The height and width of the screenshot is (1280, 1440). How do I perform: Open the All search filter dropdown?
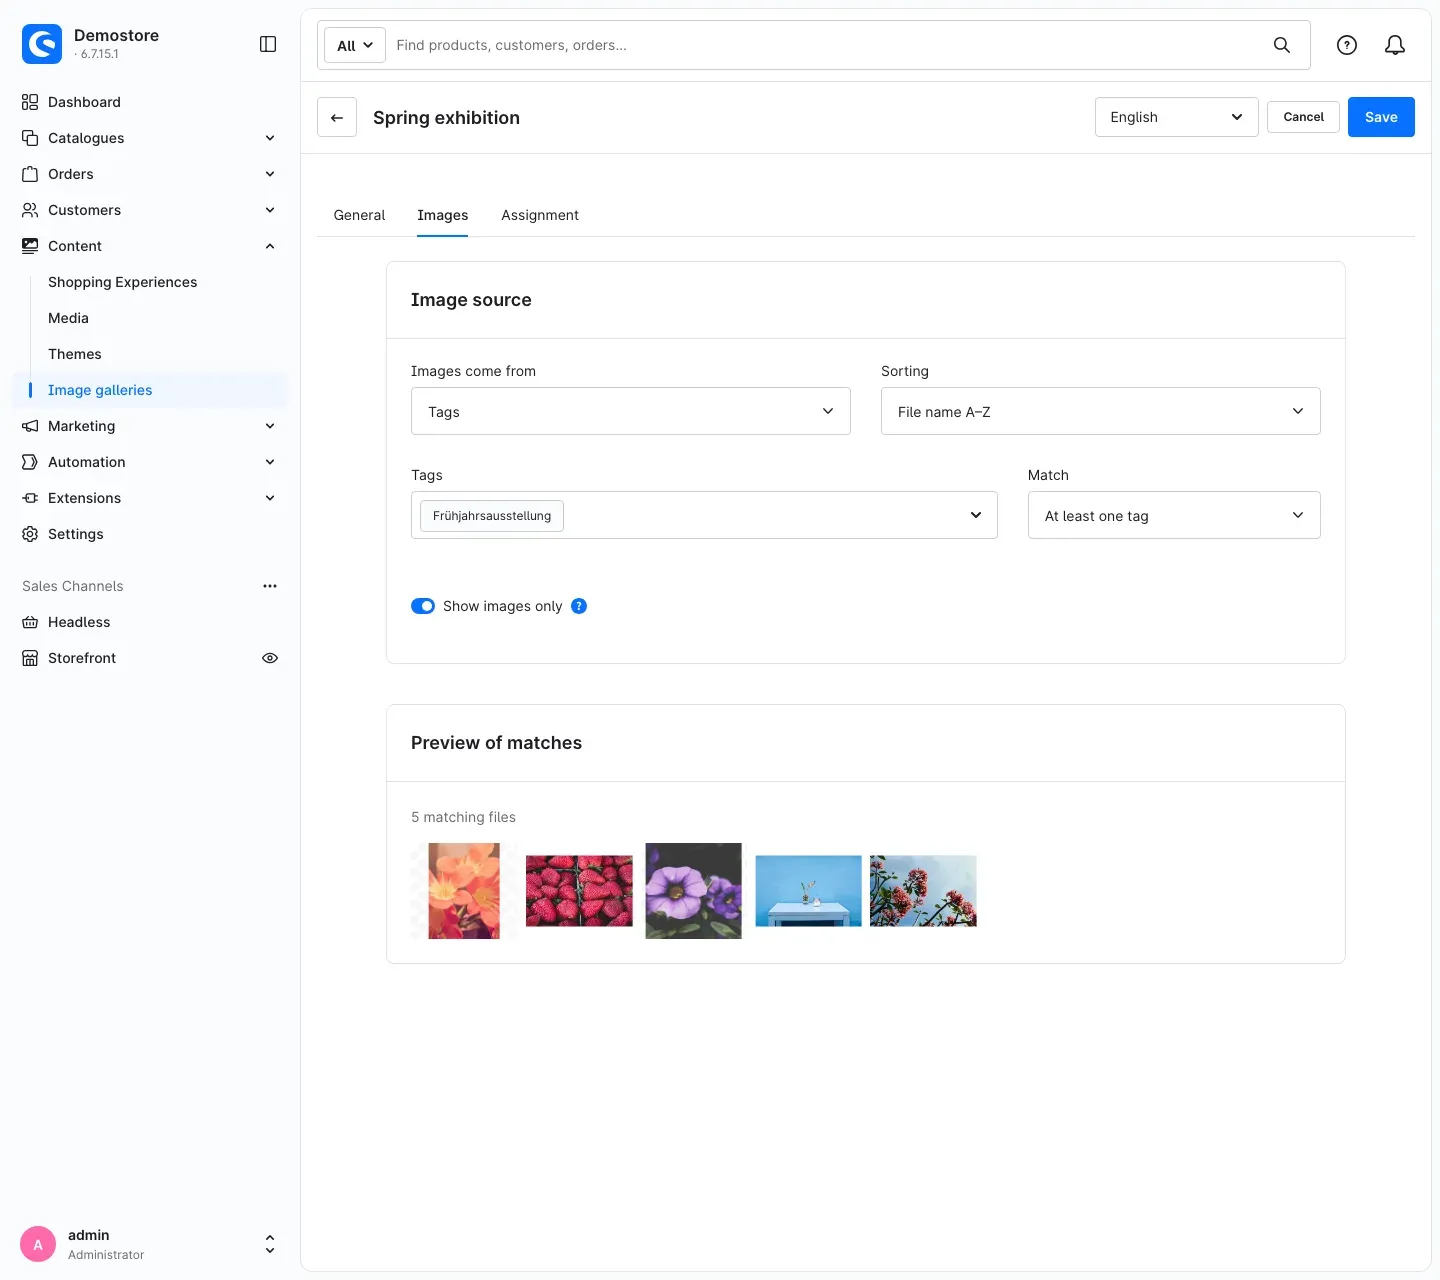[x=355, y=45]
